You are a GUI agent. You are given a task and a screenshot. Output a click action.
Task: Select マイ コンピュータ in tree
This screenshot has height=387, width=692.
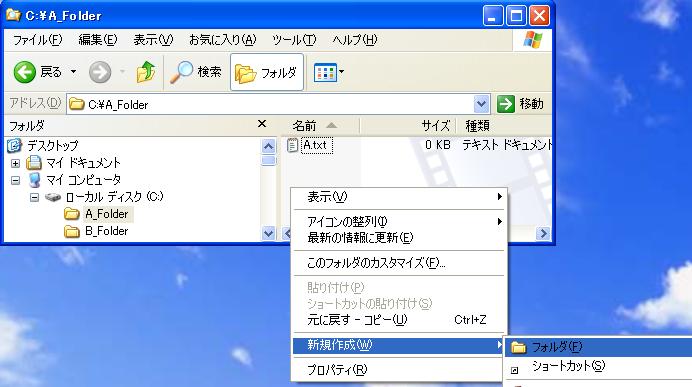(x=83, y=180)
